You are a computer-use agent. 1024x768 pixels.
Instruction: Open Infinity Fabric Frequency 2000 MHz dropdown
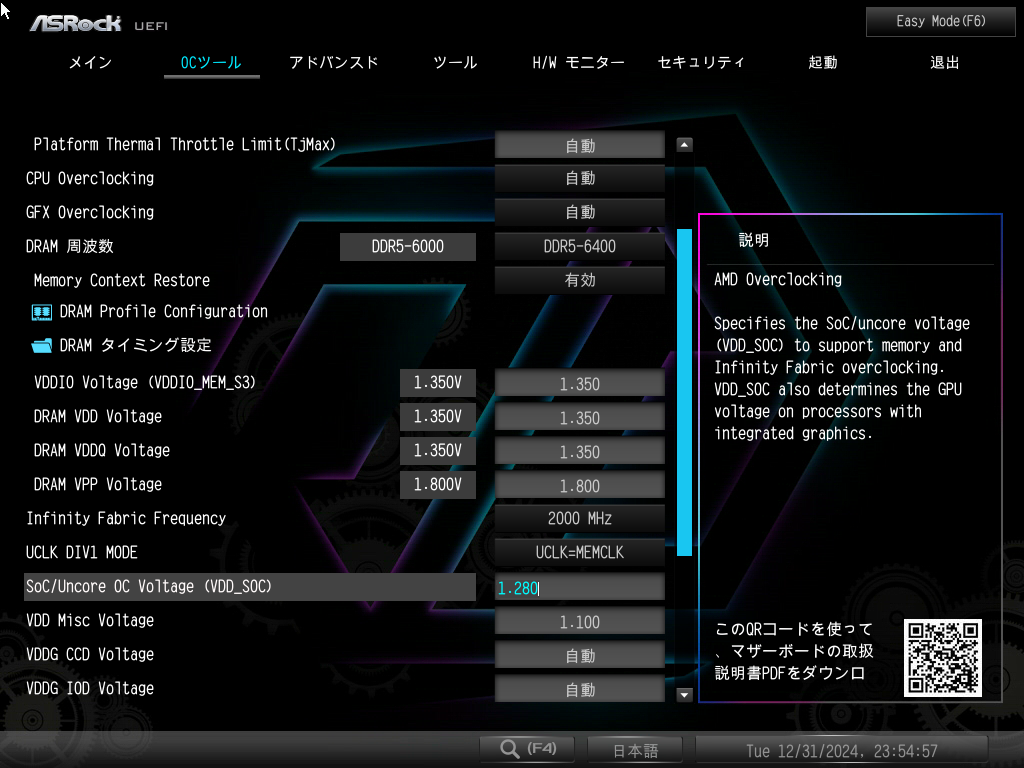580,519
